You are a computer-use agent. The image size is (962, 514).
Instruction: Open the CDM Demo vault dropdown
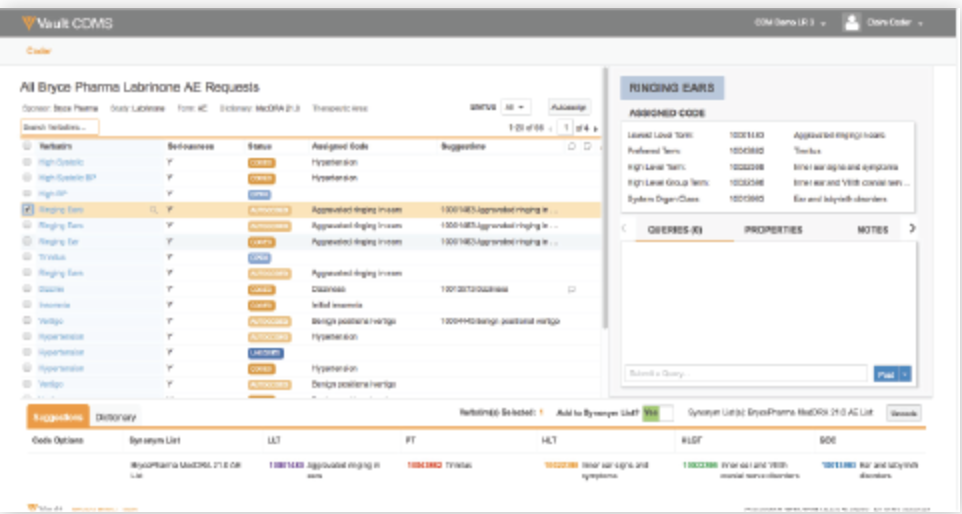point(790,23)
